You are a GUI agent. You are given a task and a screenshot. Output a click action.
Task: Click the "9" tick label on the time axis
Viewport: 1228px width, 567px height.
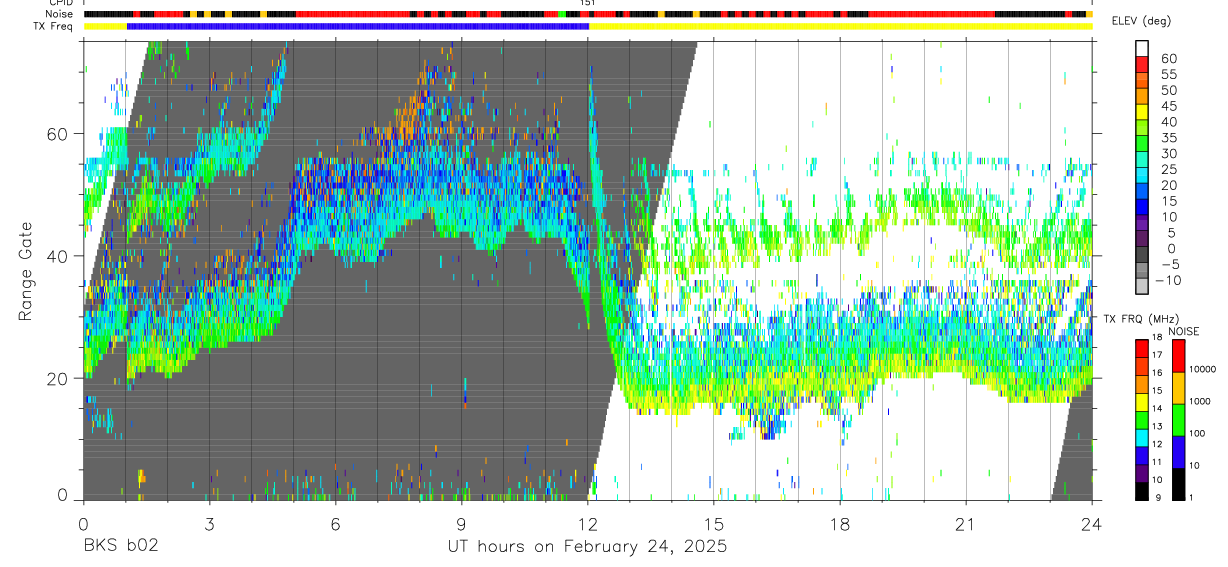pos(461,523)
